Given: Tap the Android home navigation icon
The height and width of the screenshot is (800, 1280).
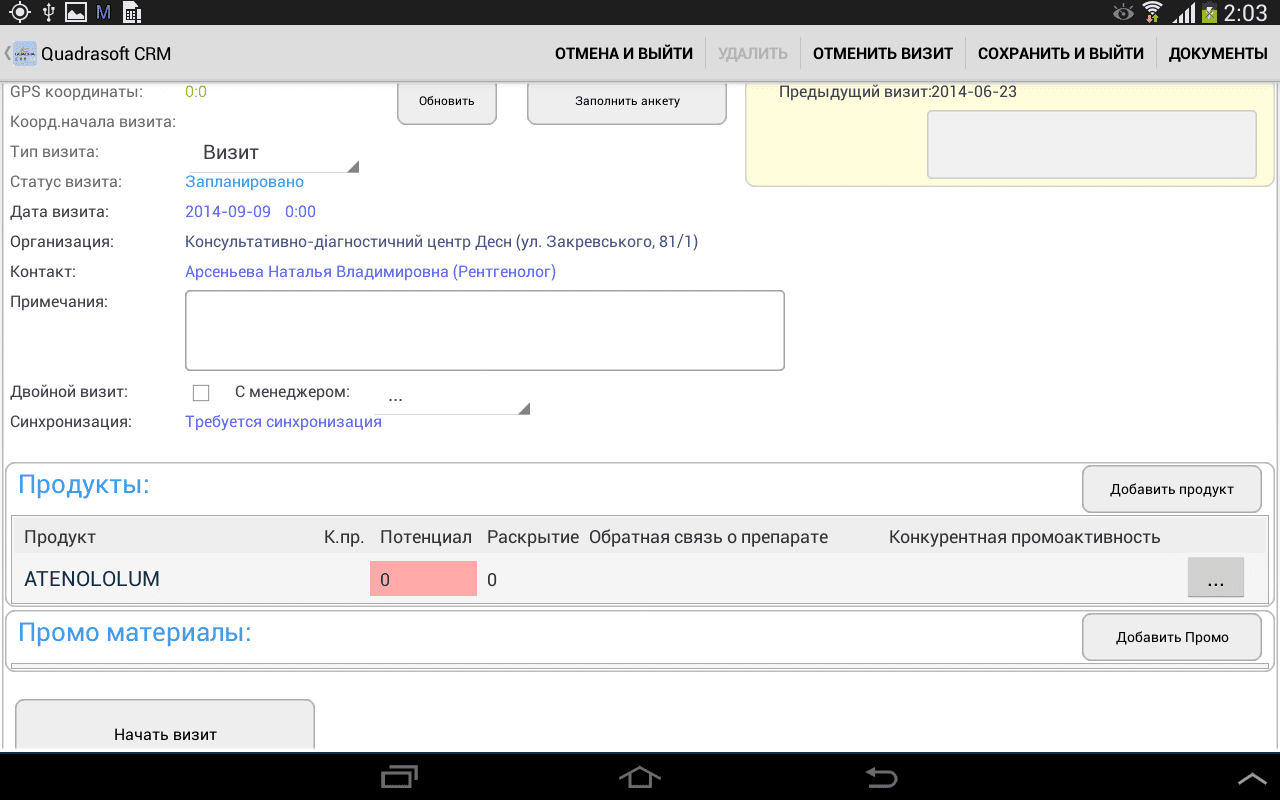Looking at the screenshot, I should 640,776.
